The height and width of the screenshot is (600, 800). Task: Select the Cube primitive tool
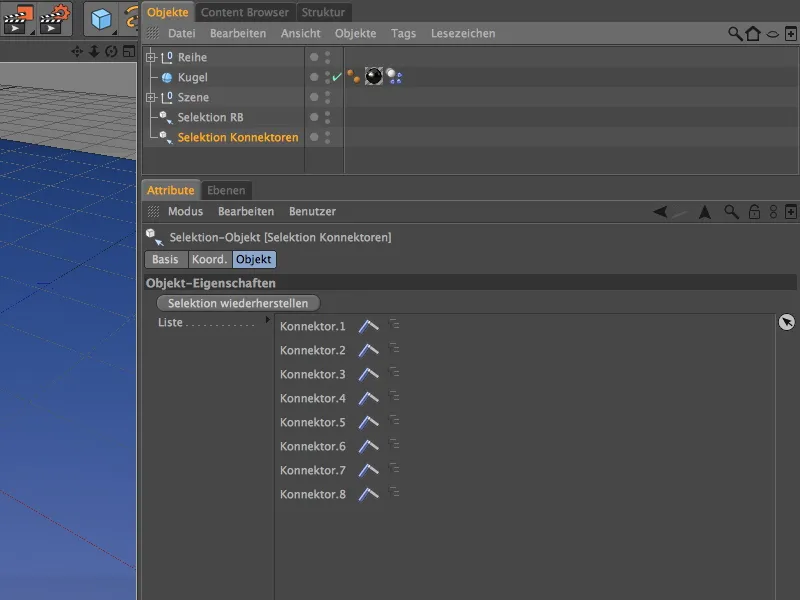point(101,19)
